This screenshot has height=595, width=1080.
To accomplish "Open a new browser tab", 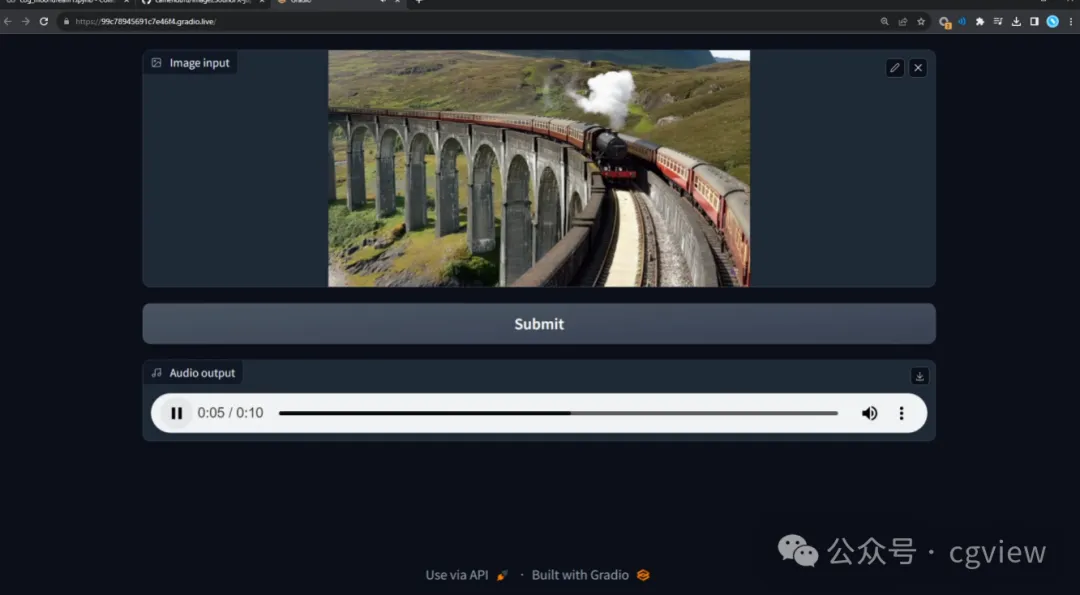I will point(419,2).
